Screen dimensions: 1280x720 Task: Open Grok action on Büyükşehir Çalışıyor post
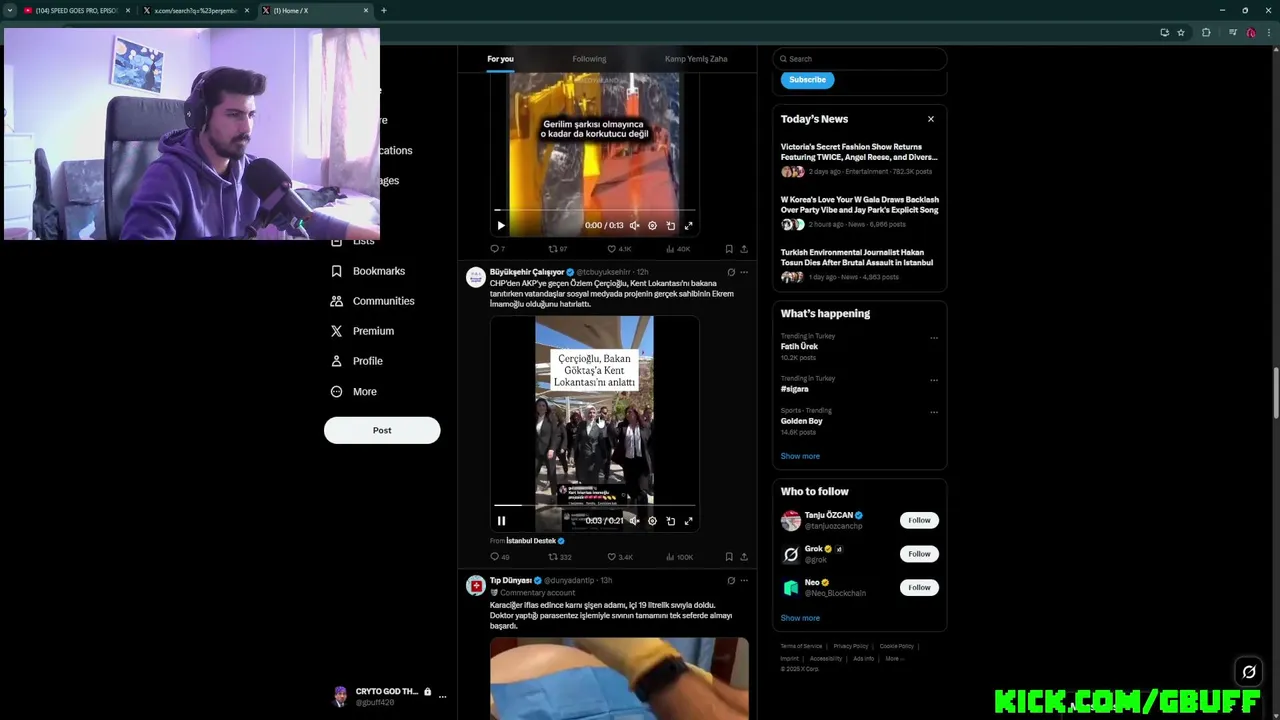click(x=731, y=272)
